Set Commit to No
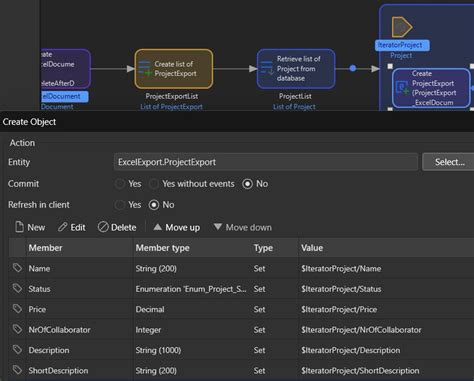The width and height of the screenshot is (474, 381). tap(247, 184)
